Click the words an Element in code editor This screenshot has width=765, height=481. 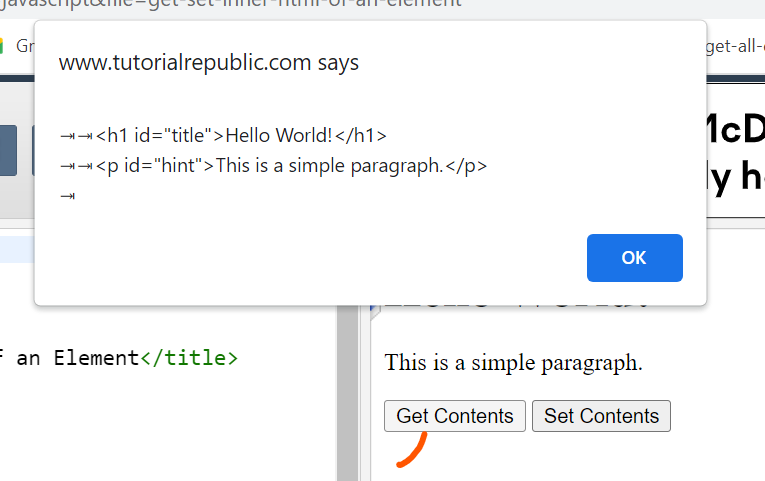tap(77, 358)
